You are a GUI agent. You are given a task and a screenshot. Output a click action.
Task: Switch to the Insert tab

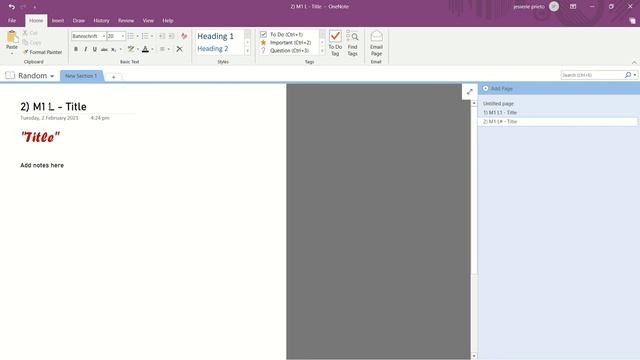(x=58, y=20)
